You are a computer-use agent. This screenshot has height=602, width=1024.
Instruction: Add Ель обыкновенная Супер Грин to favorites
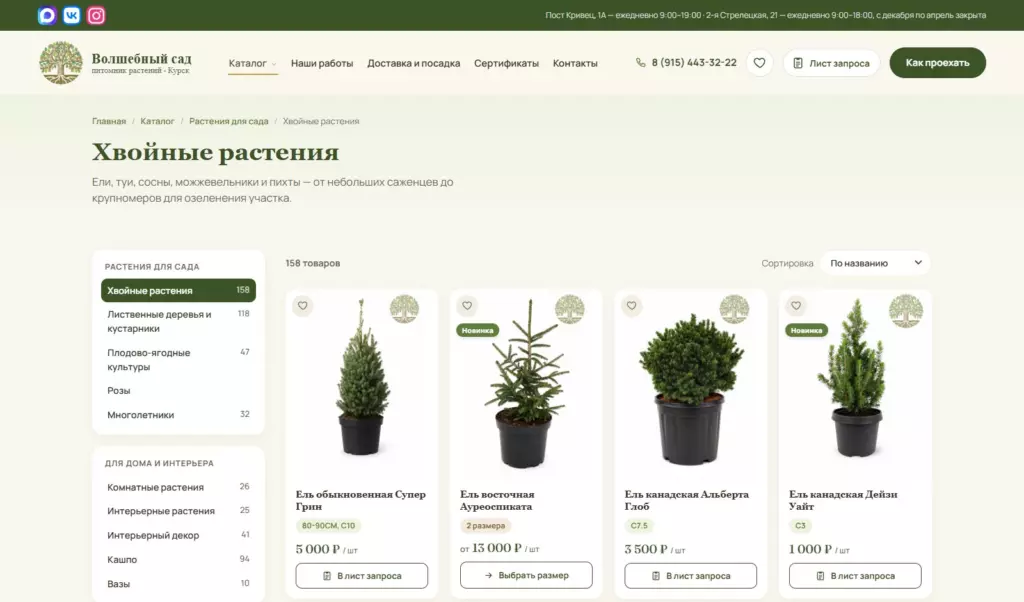click(302, 305)
